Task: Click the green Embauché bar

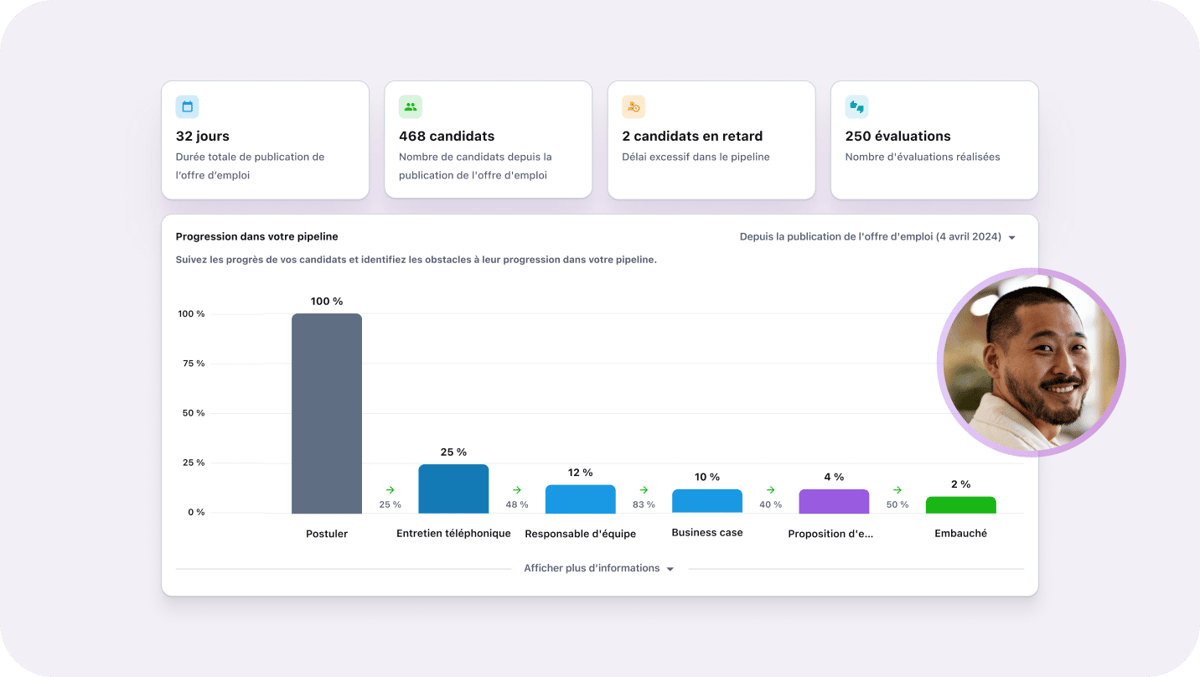Action: pos(960,505)
